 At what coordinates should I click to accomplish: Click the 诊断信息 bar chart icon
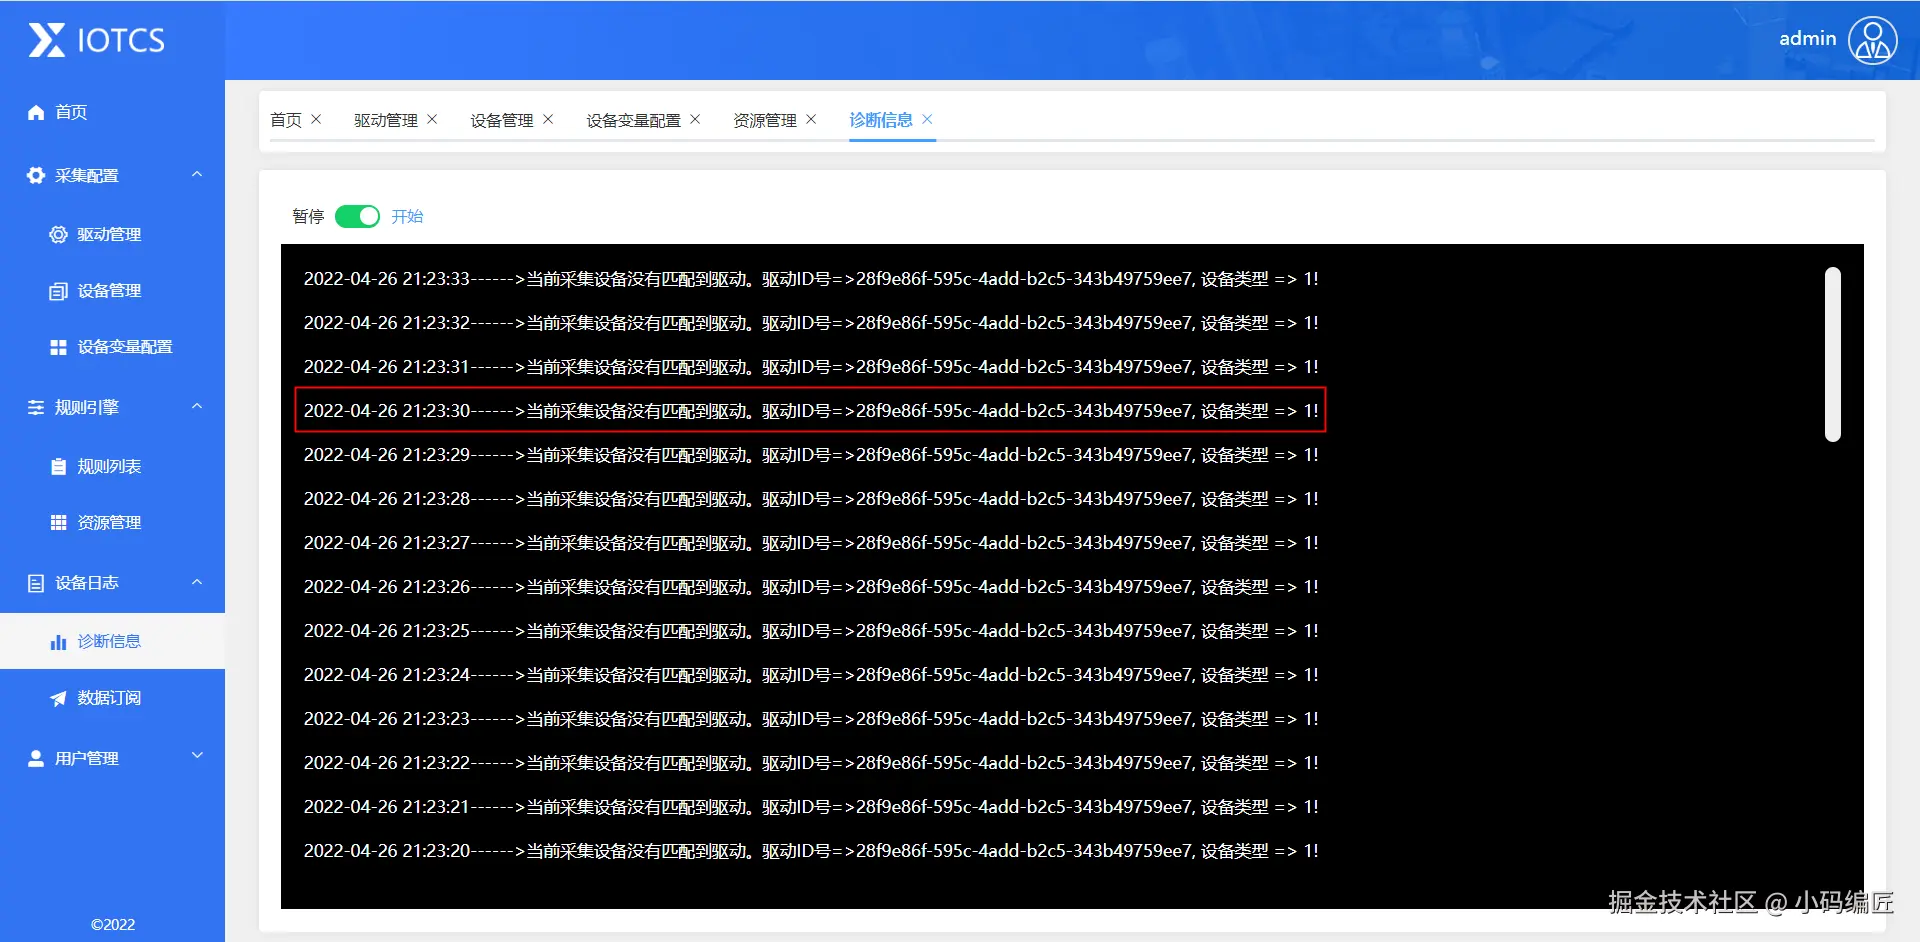(59, 641)
